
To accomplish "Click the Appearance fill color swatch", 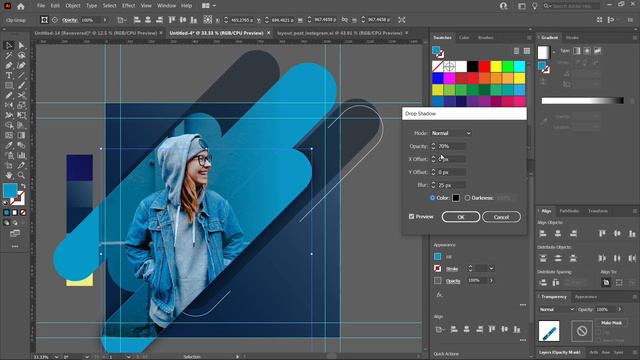I will point(438,257).
